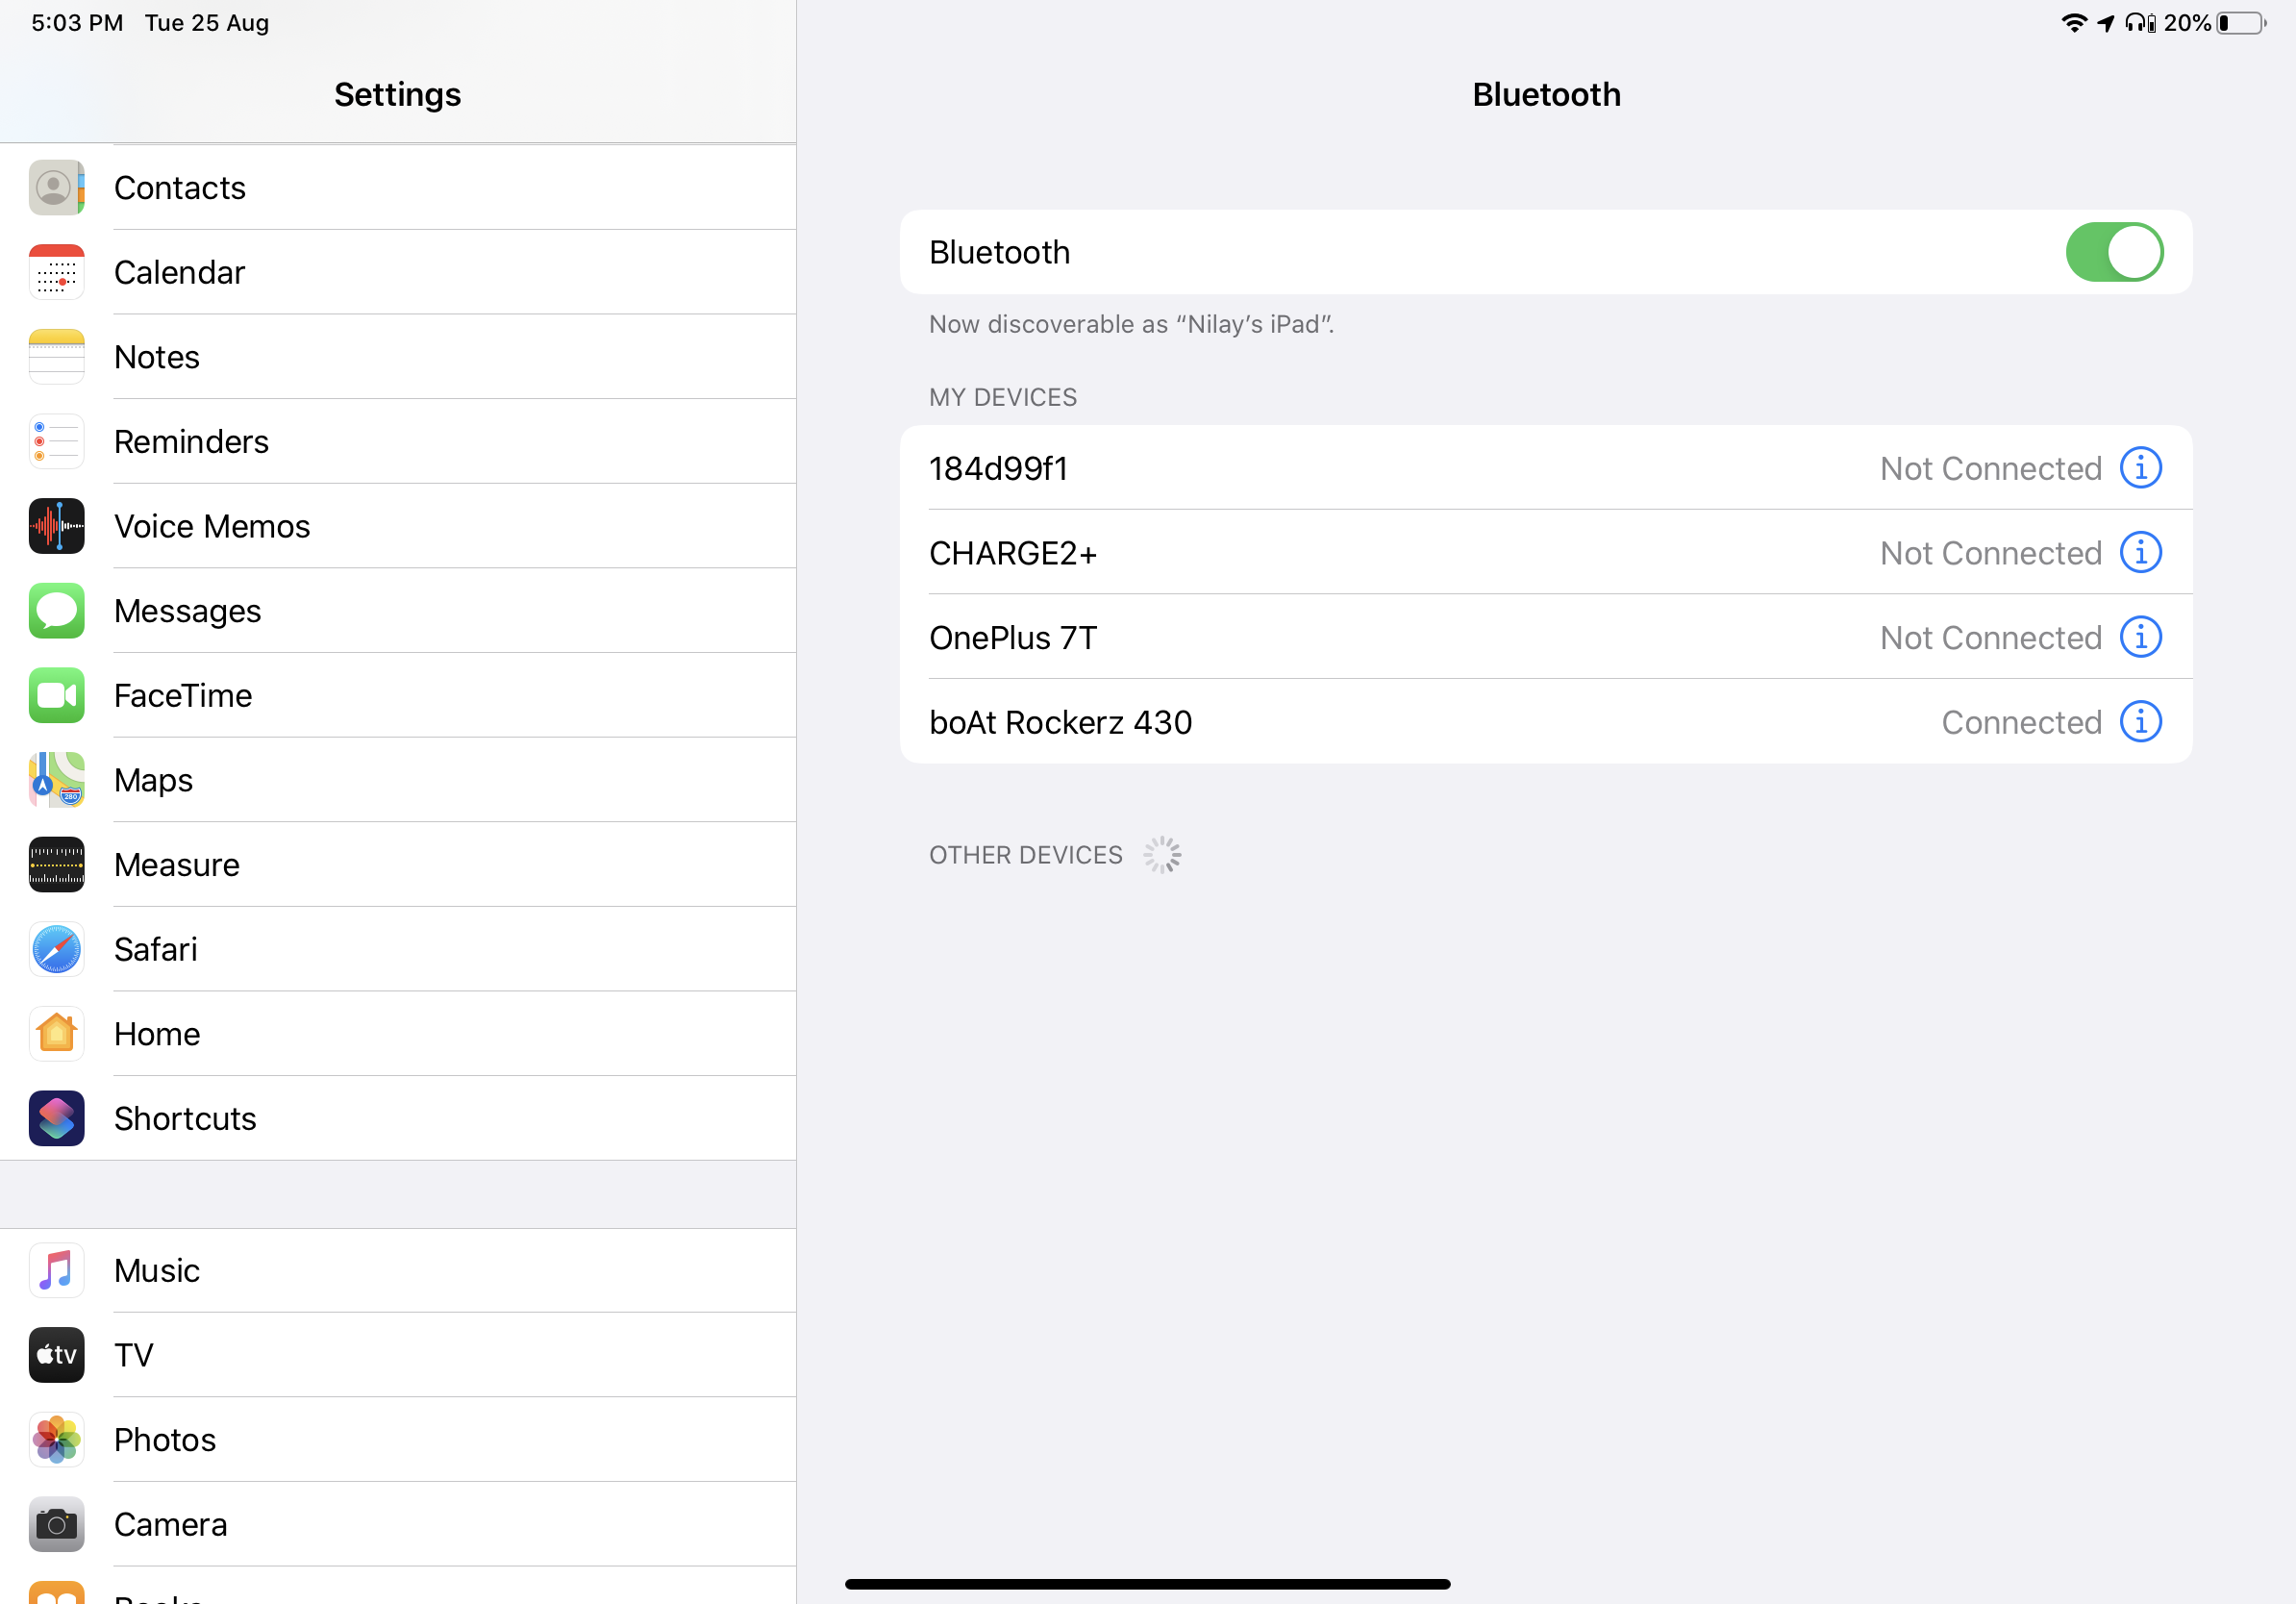The width and height of the screenshot is (2296, 1604).
Task: Open Voice Memos settings icon
Action: [x=57, y=526]
